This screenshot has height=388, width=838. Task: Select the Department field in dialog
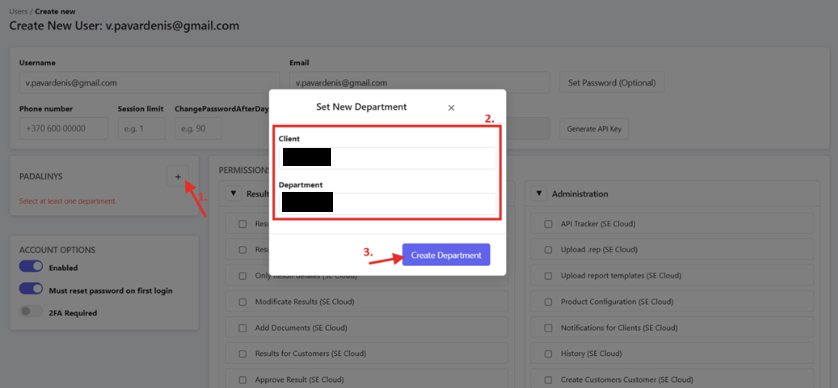[387, 203]
